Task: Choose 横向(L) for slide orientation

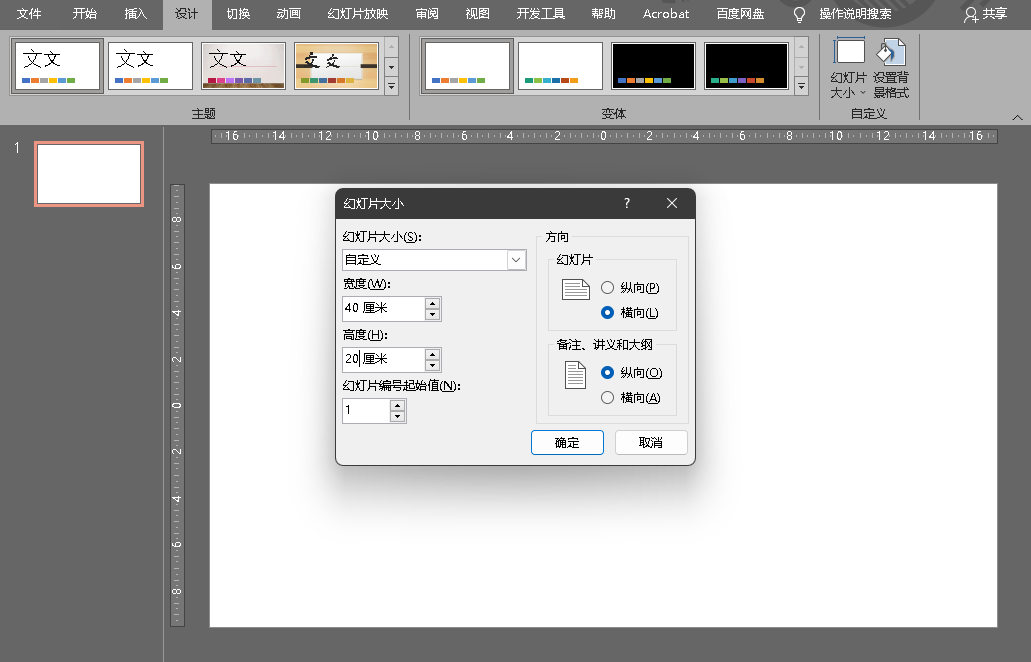Action: 630,313
